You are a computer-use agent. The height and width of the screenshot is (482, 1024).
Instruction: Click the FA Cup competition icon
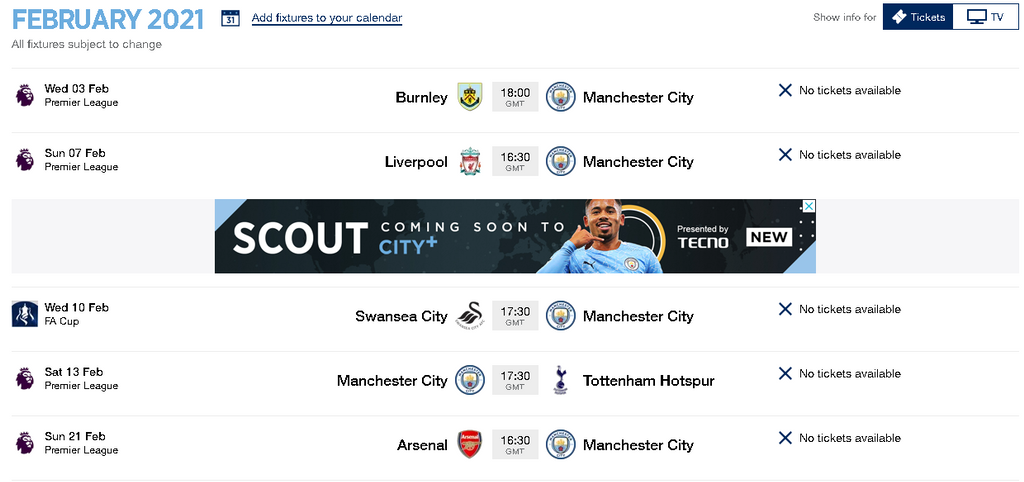(24, 314)
